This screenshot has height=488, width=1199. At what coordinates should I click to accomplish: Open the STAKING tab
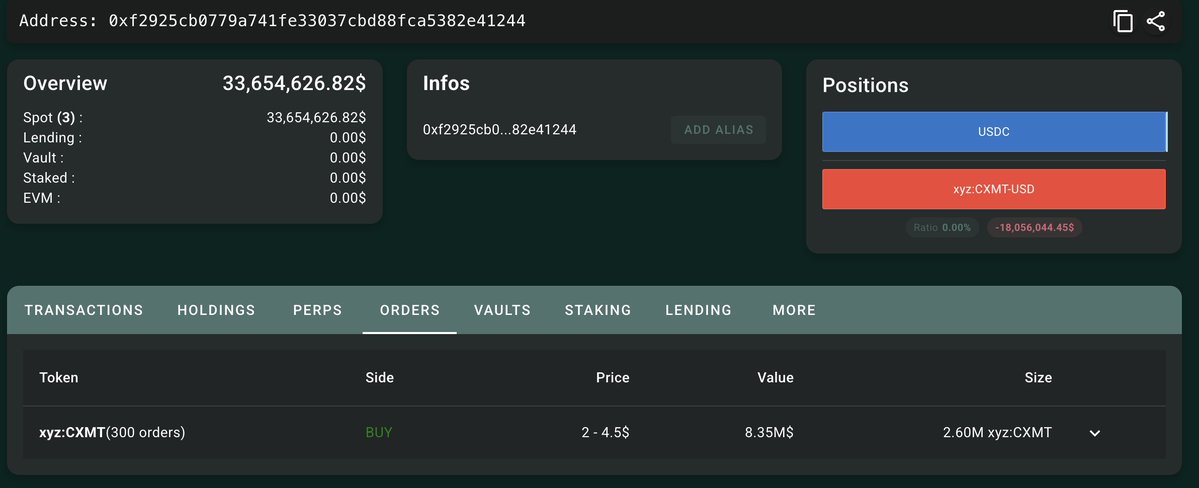tap(598, 310)
